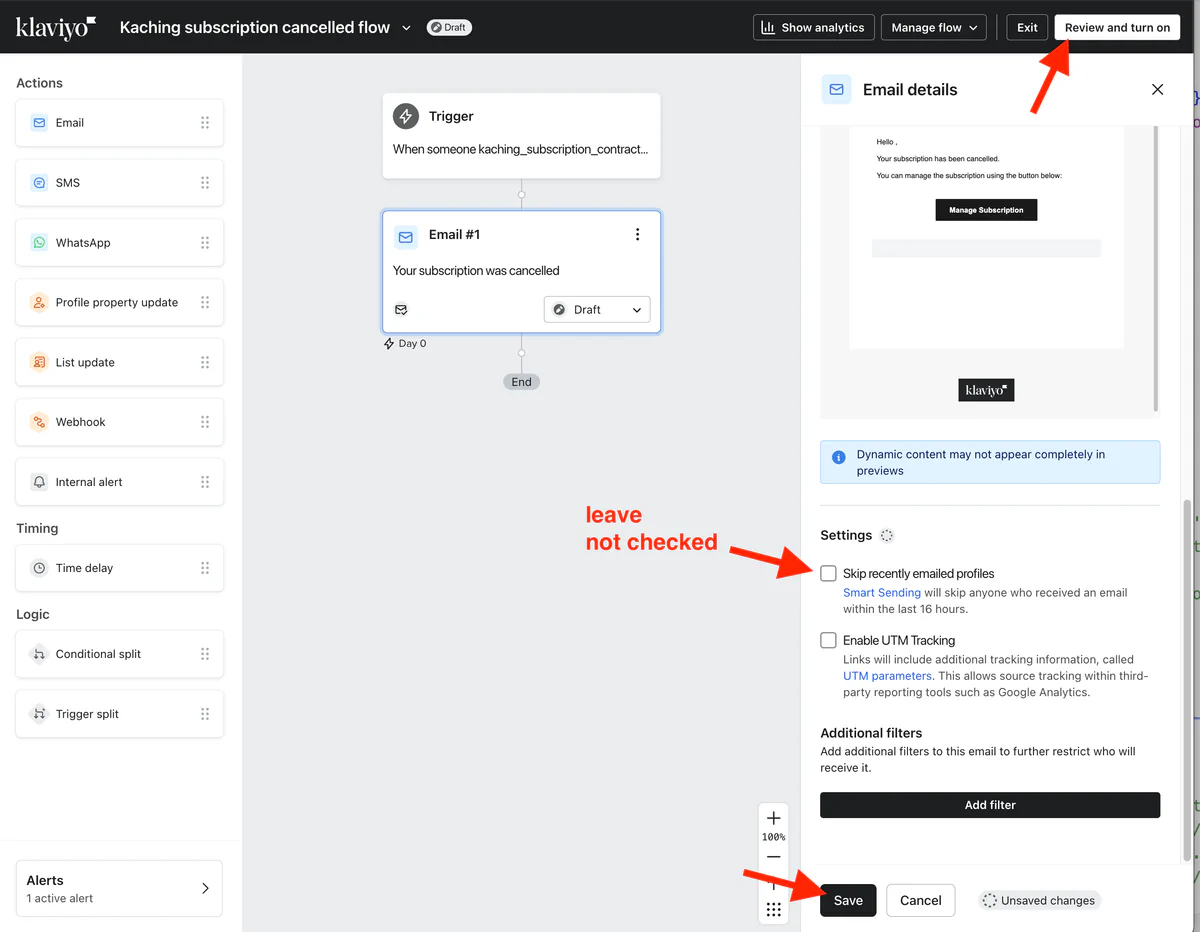Image resolution: width=1200 pixels, height=932 pixels.
Task: Click the Exit button
Action: (x=1027, y=28)
